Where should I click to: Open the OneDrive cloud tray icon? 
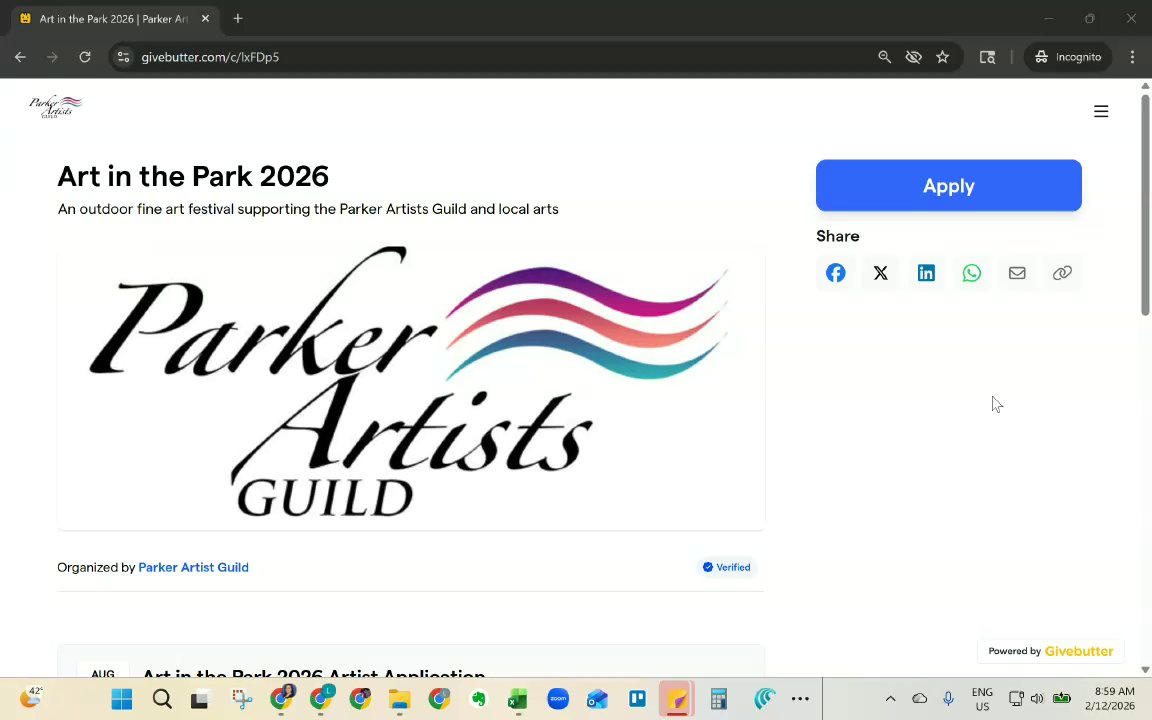click(920, 699)
